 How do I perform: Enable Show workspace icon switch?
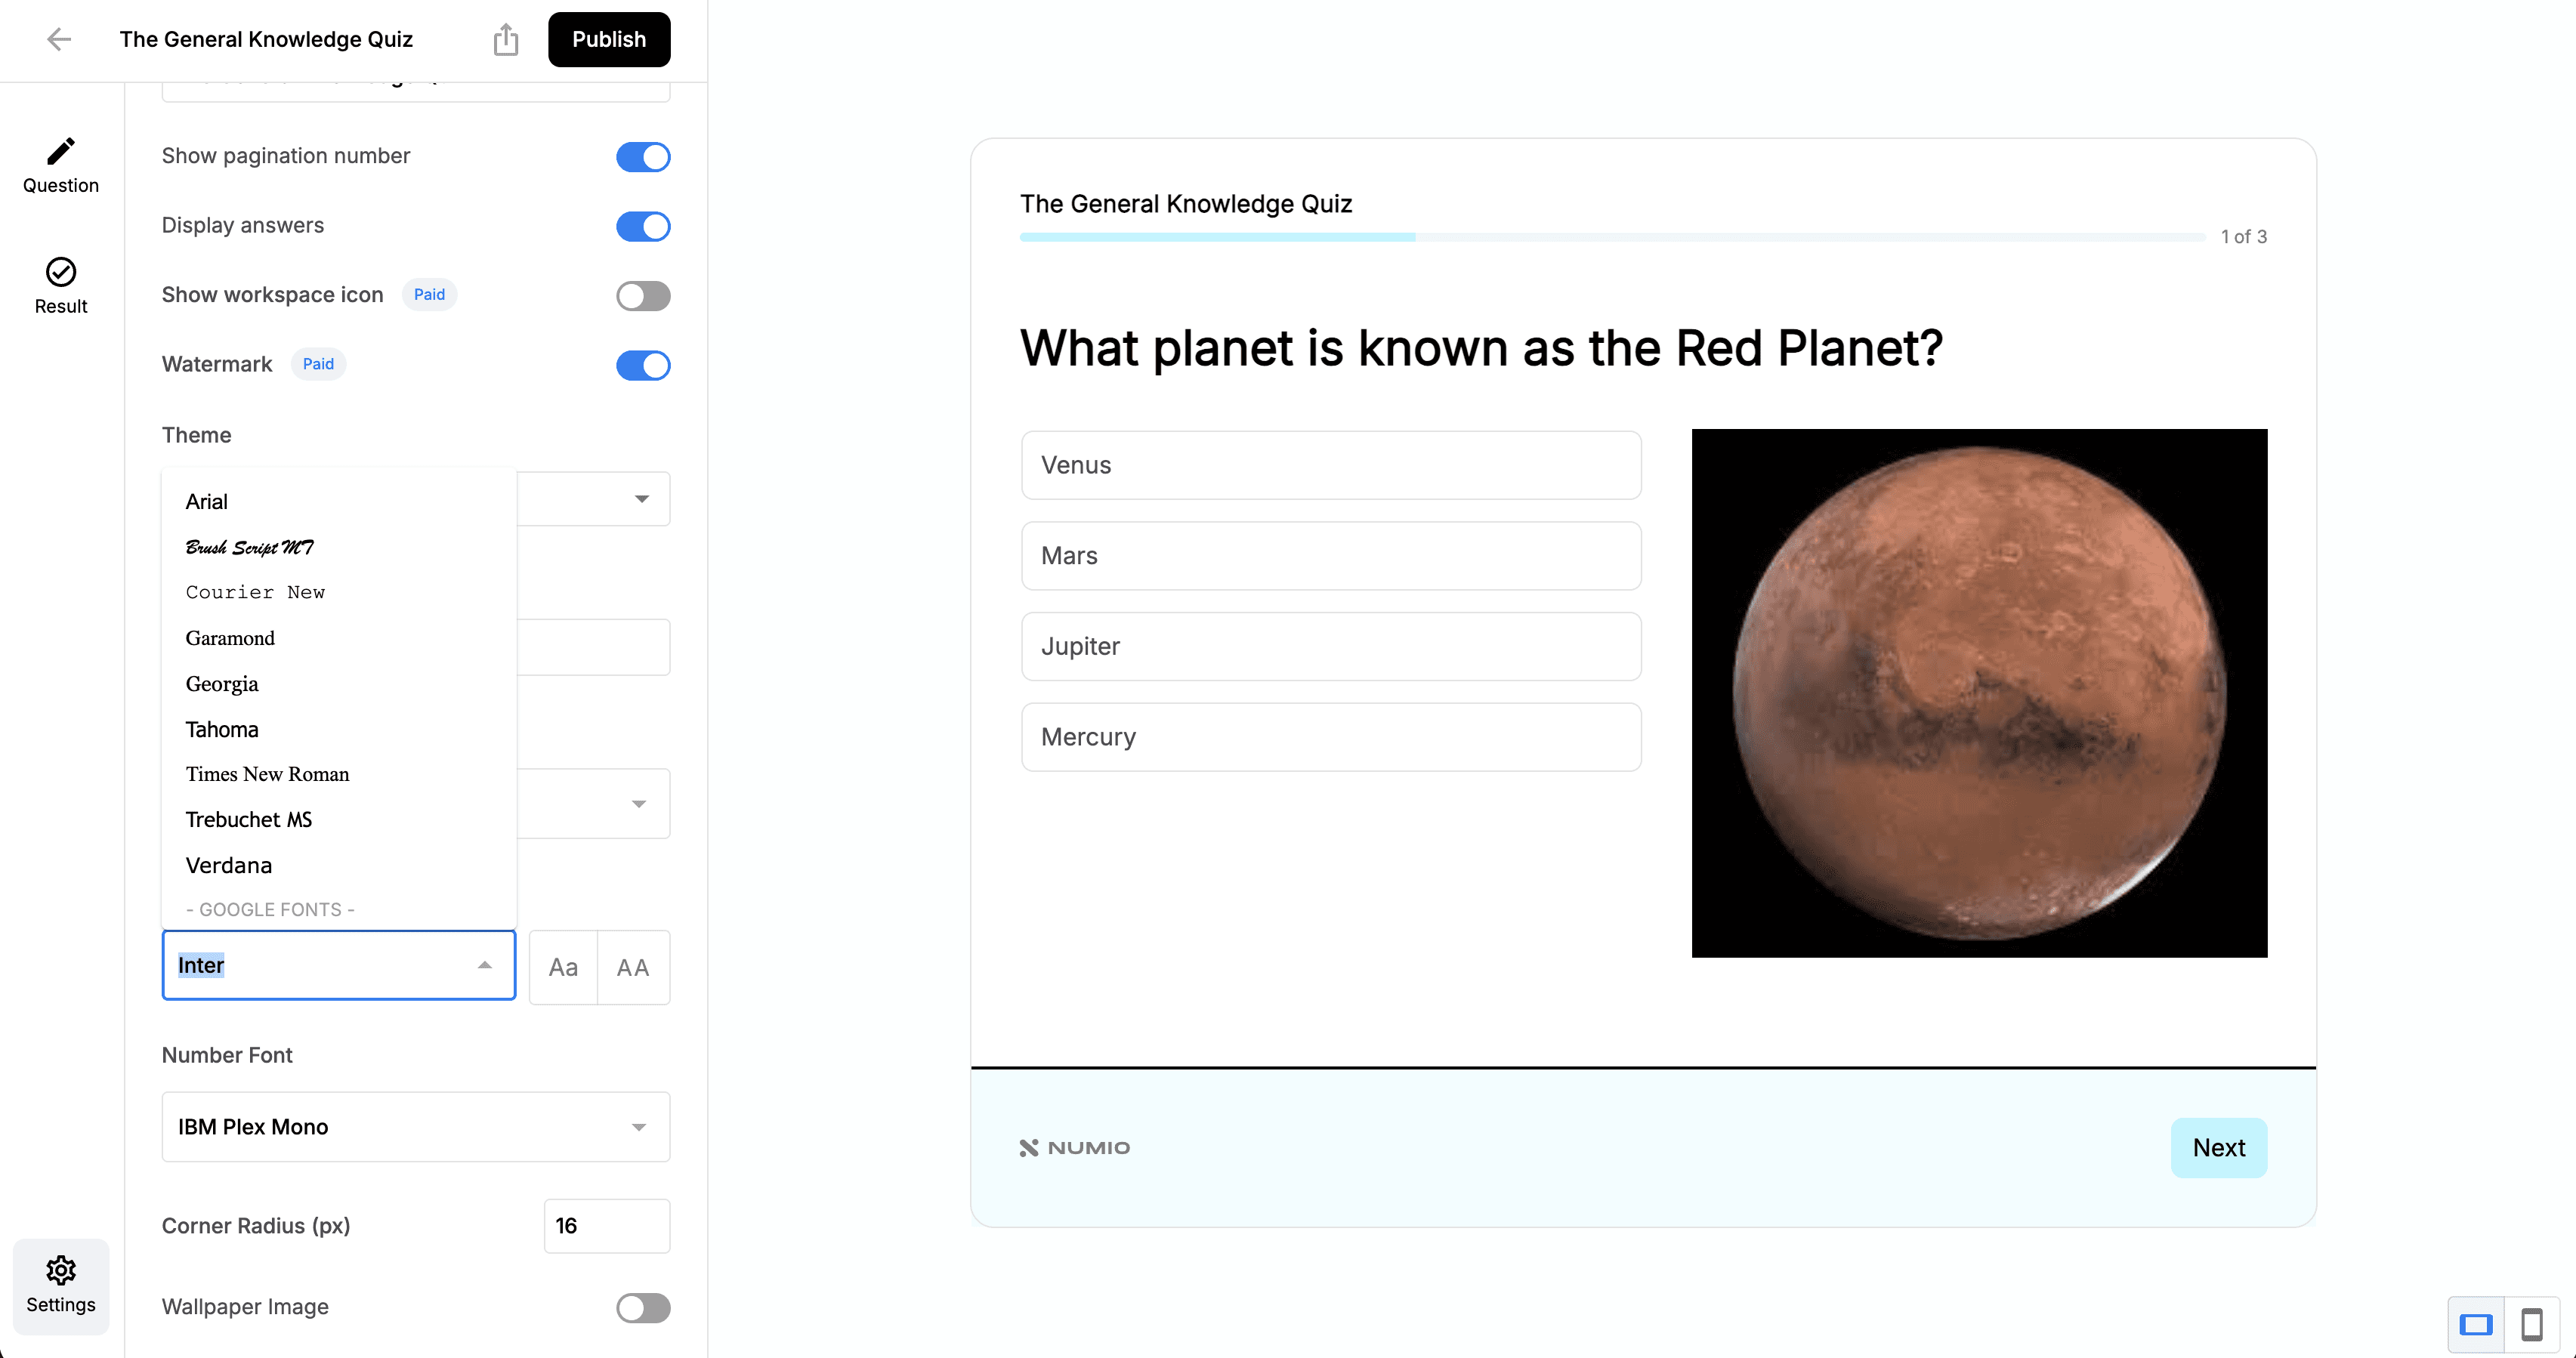pyautogui.click(x=643, y=296)
